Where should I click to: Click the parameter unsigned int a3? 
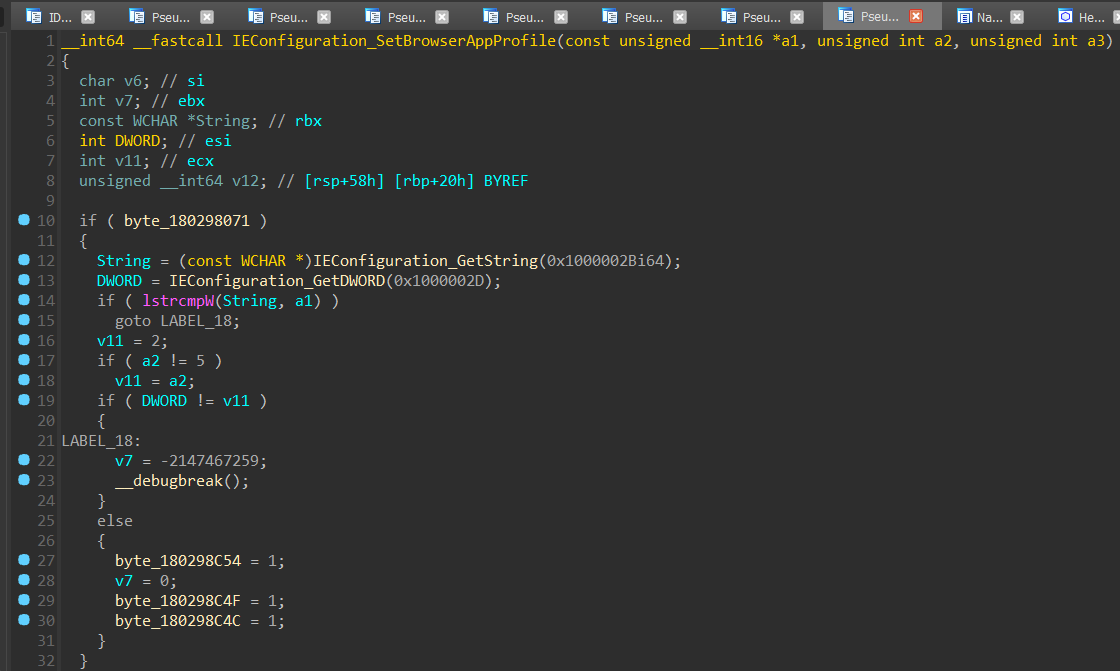tap(1037, 41)
